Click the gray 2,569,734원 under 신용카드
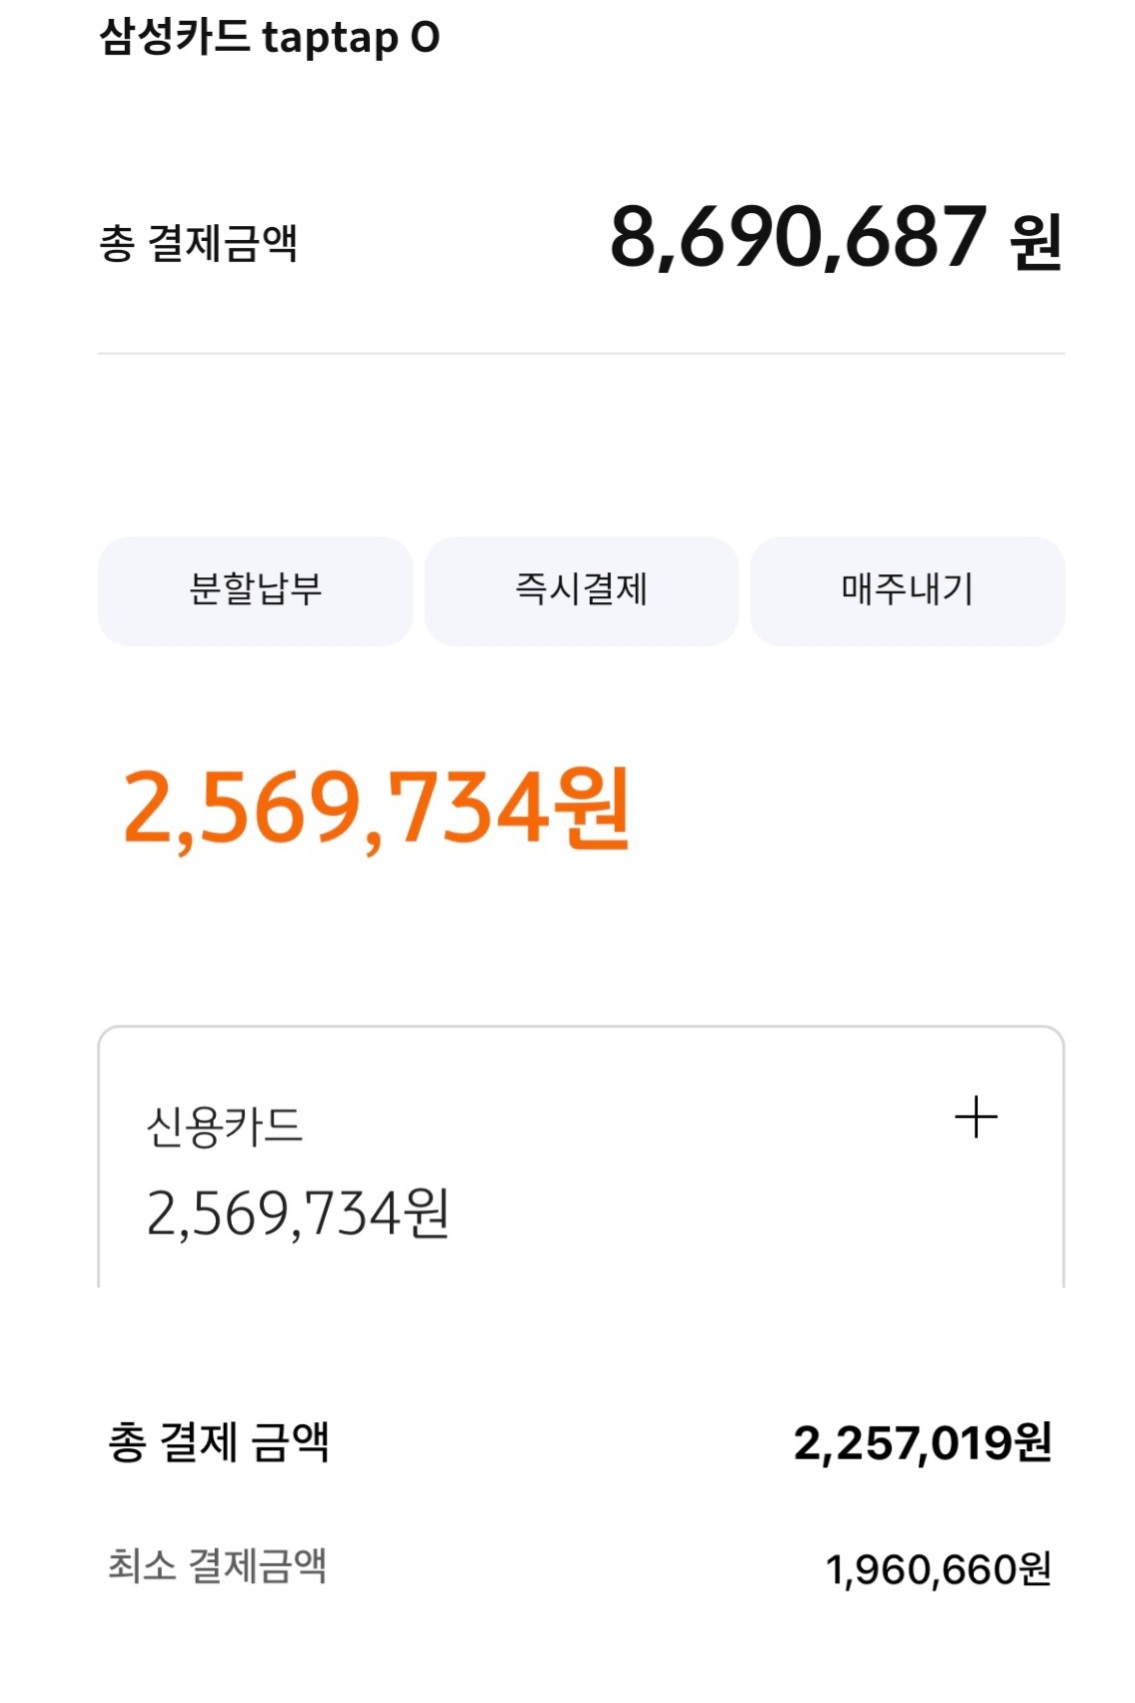Screen dimensions: 1135x1703 298,1214
